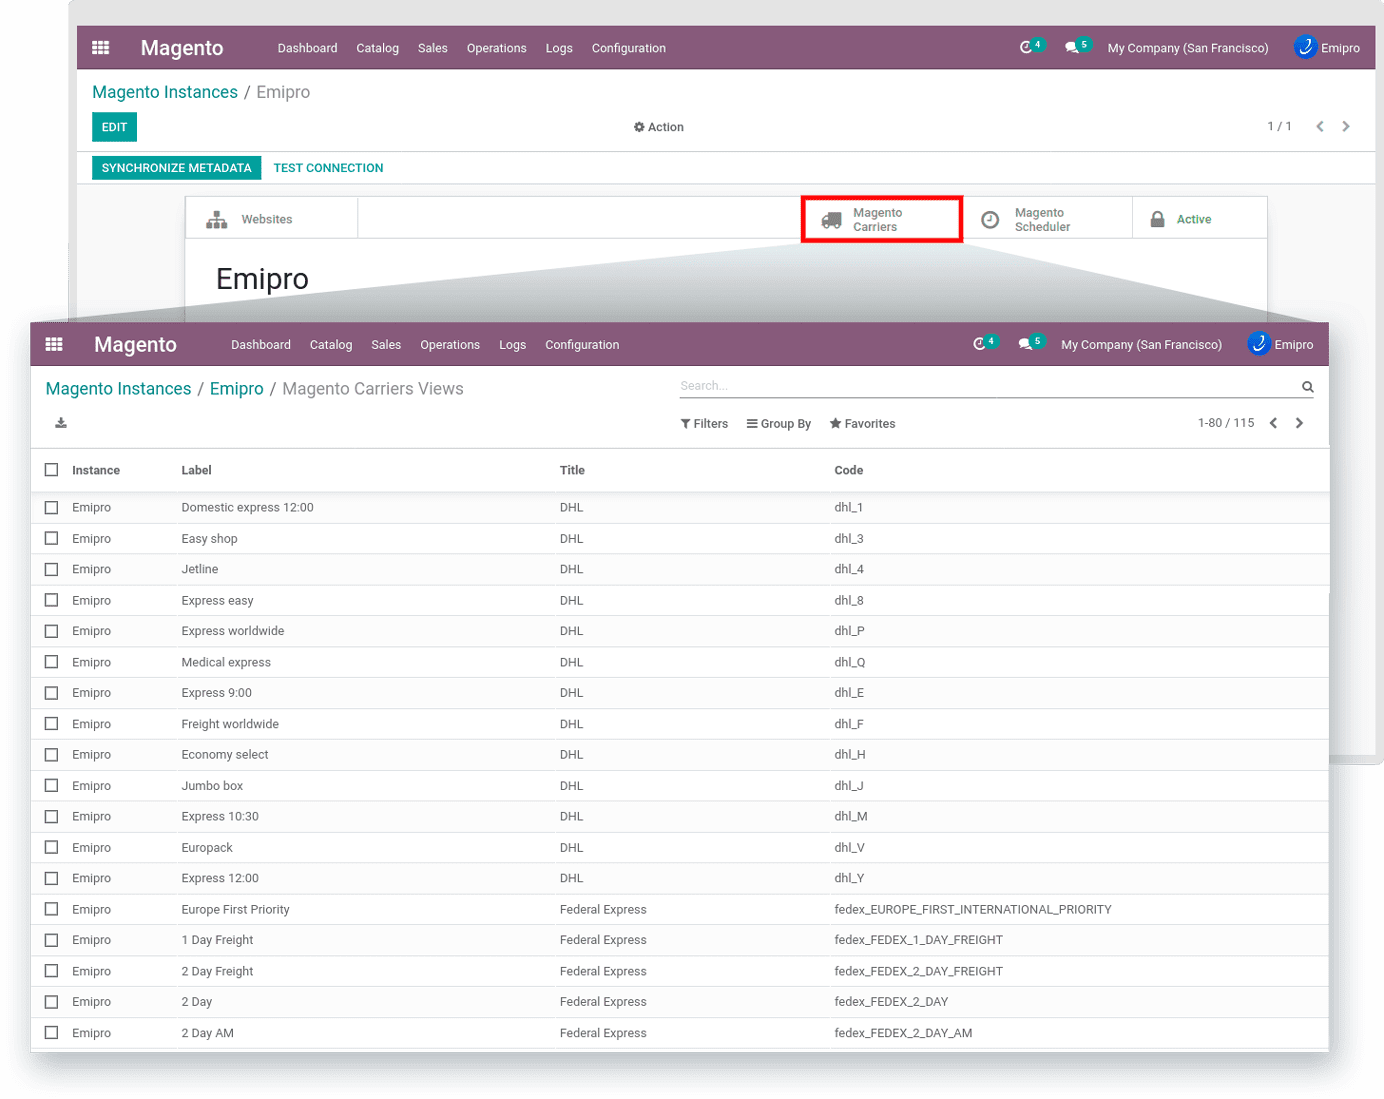Open Emipro user avatar in front window
This screenshot has height=1099, width=1384.
(1259, 344)
